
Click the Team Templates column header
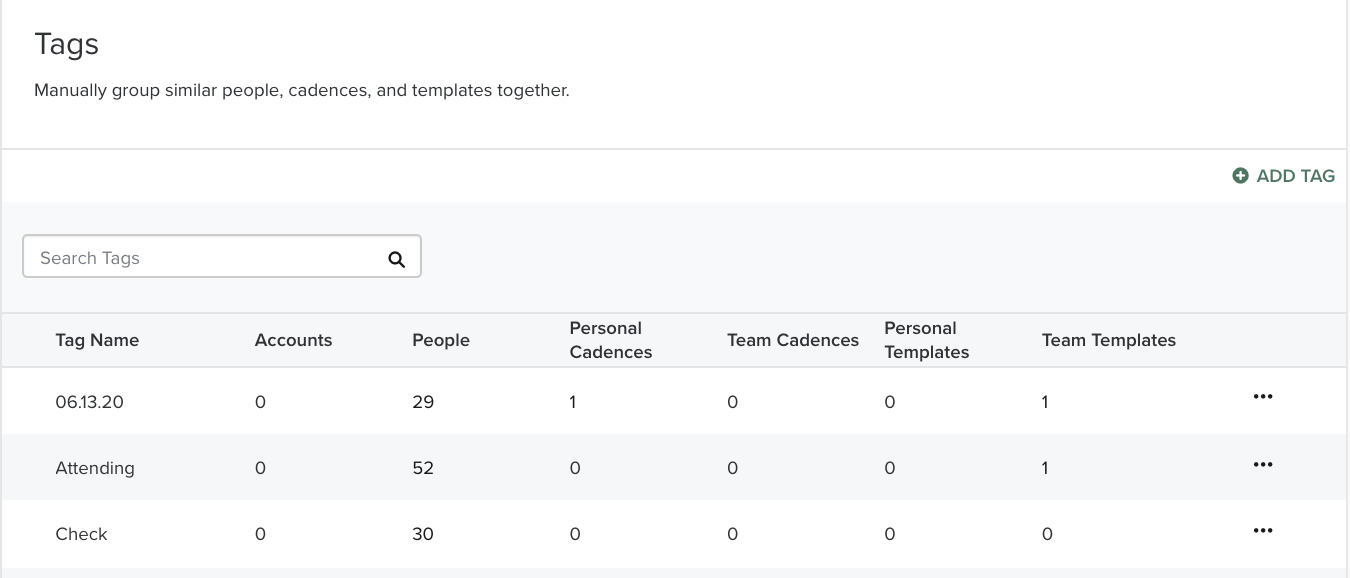1108,340
